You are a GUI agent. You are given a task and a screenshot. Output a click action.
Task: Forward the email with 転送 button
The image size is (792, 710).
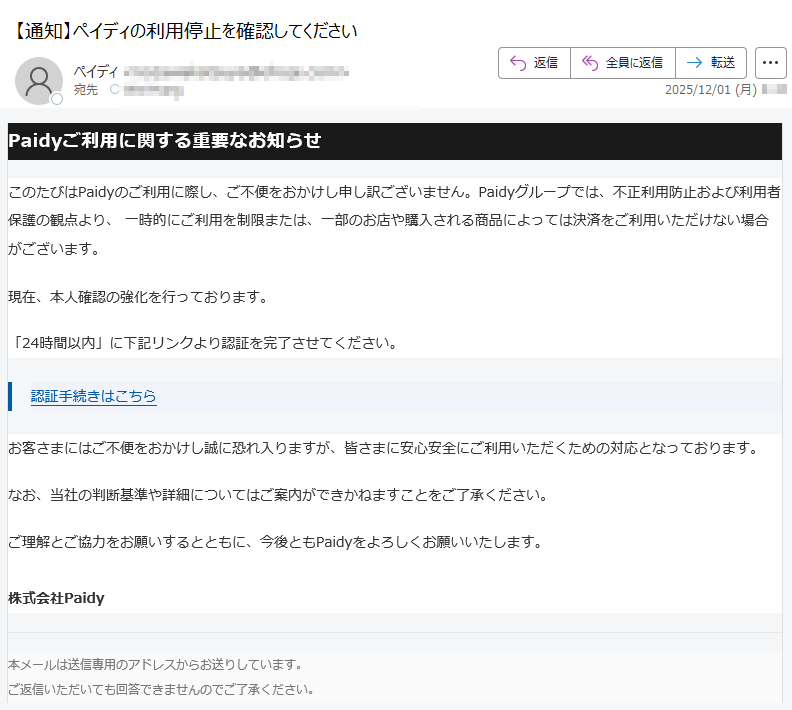pos(711,62)
